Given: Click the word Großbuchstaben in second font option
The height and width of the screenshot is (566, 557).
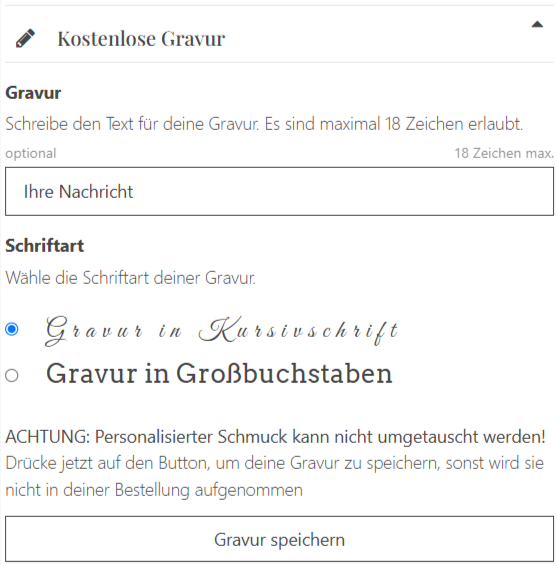Looking at the screenshot, I should pos(284,374).
